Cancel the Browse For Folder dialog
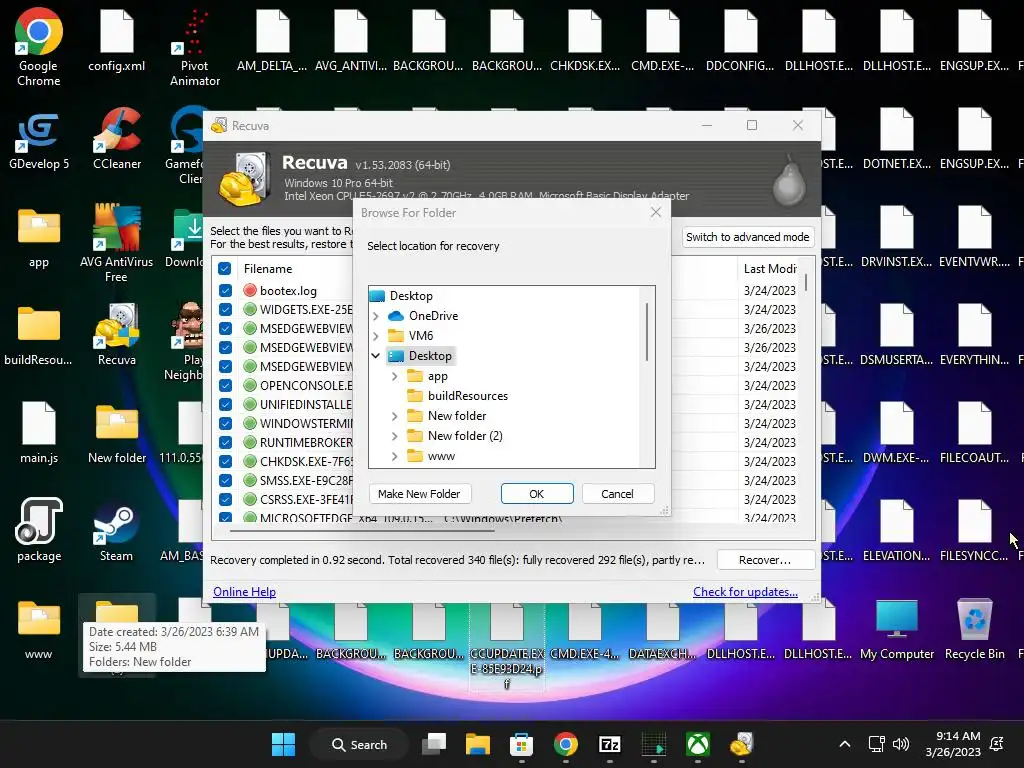This screenshot has height=768, width=1024. (617, 494)
